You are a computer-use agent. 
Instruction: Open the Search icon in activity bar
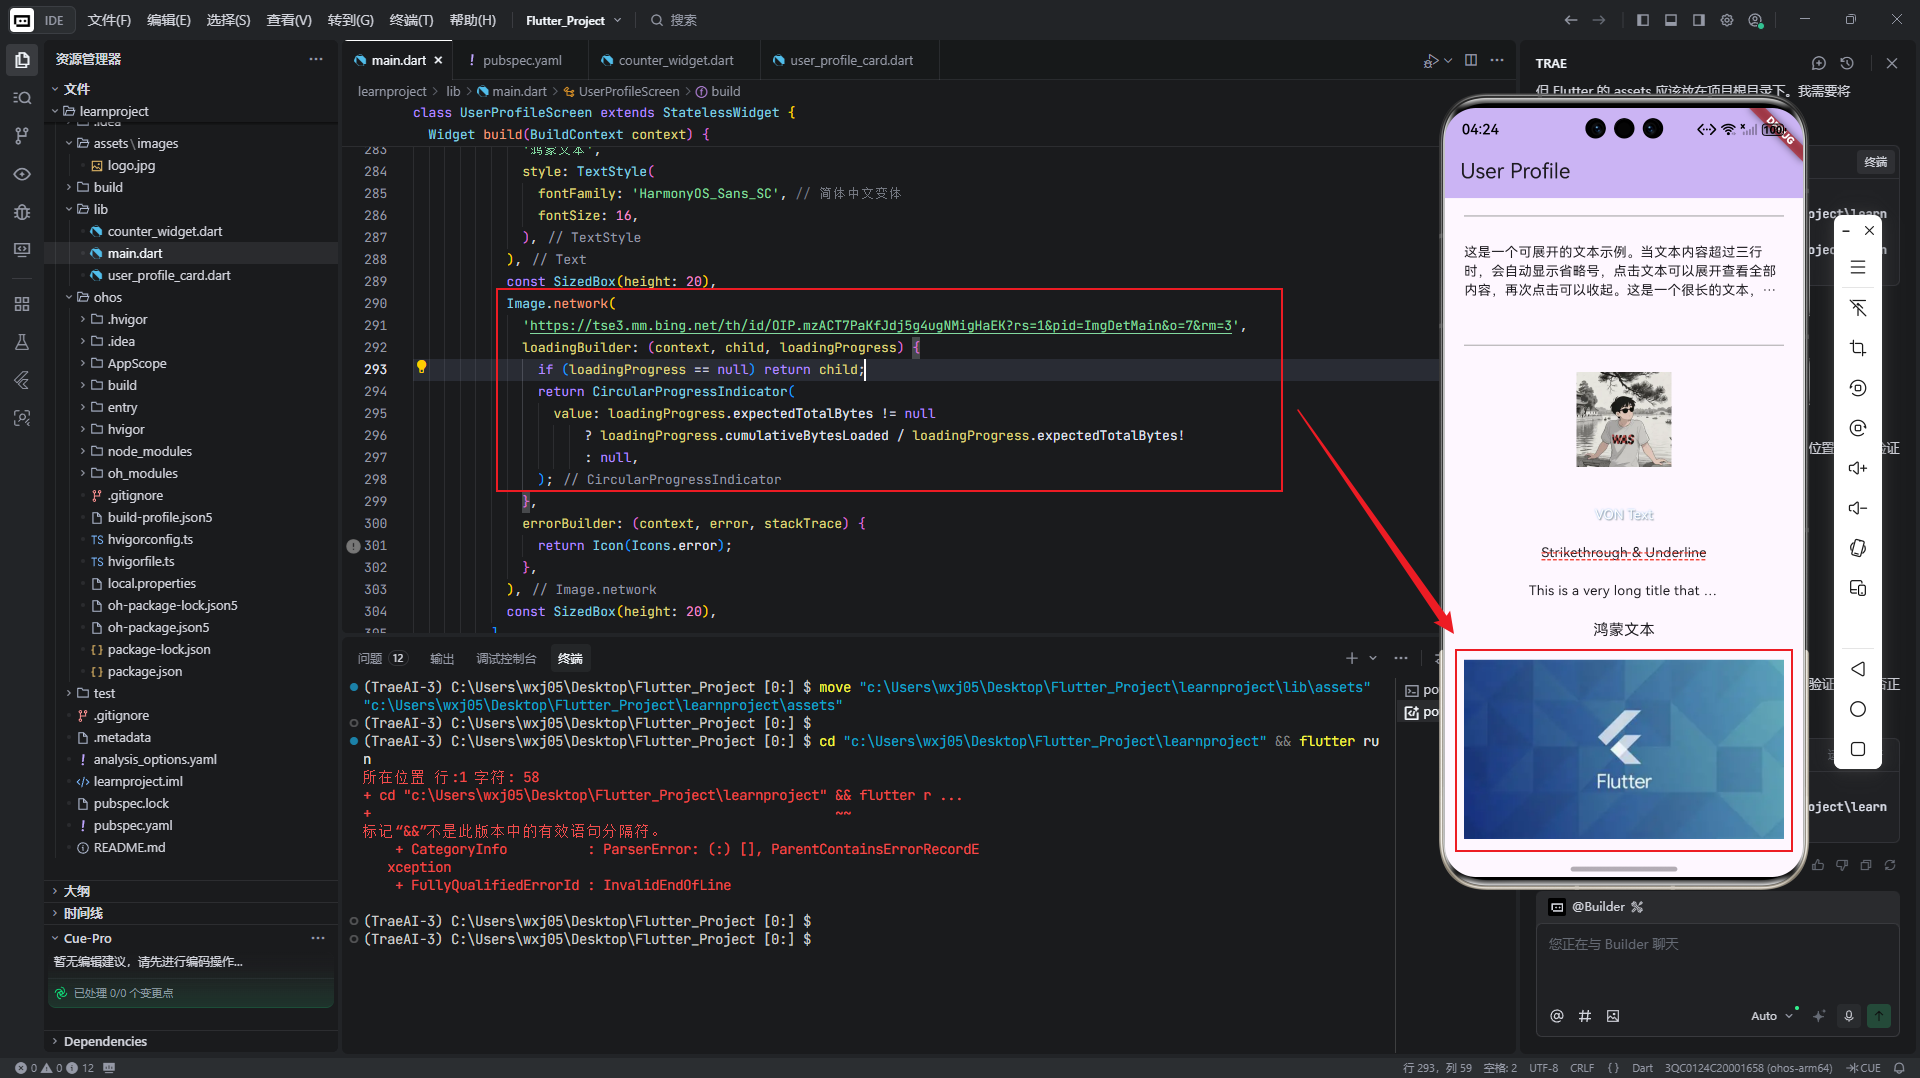(x=22, y=98)
